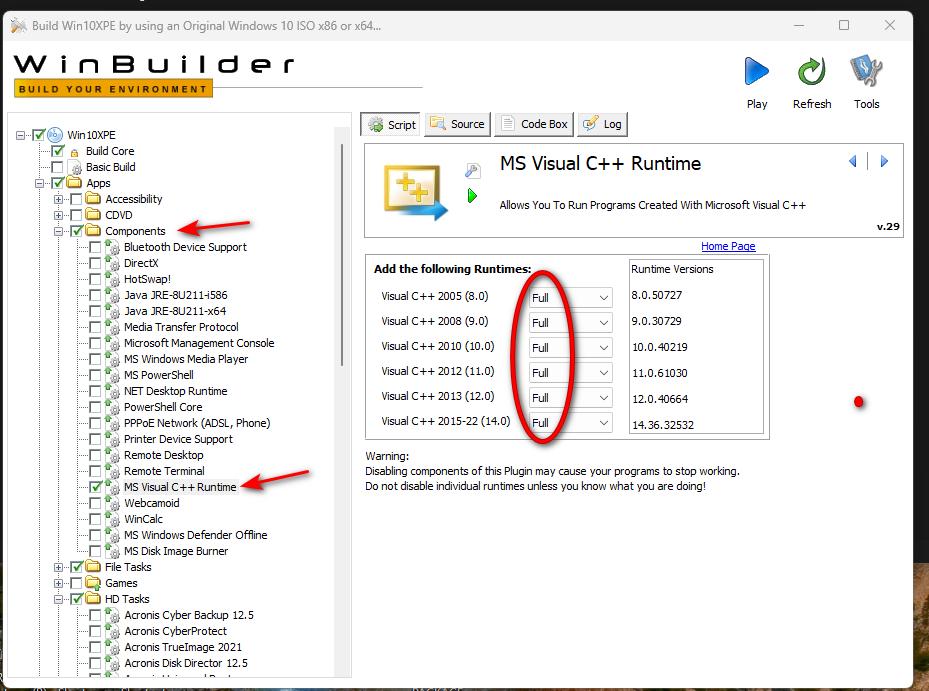Select the PowerShell Core entry
Image resolution: width=929 pixels, height=691 pixels.
[x=163, y=407]
